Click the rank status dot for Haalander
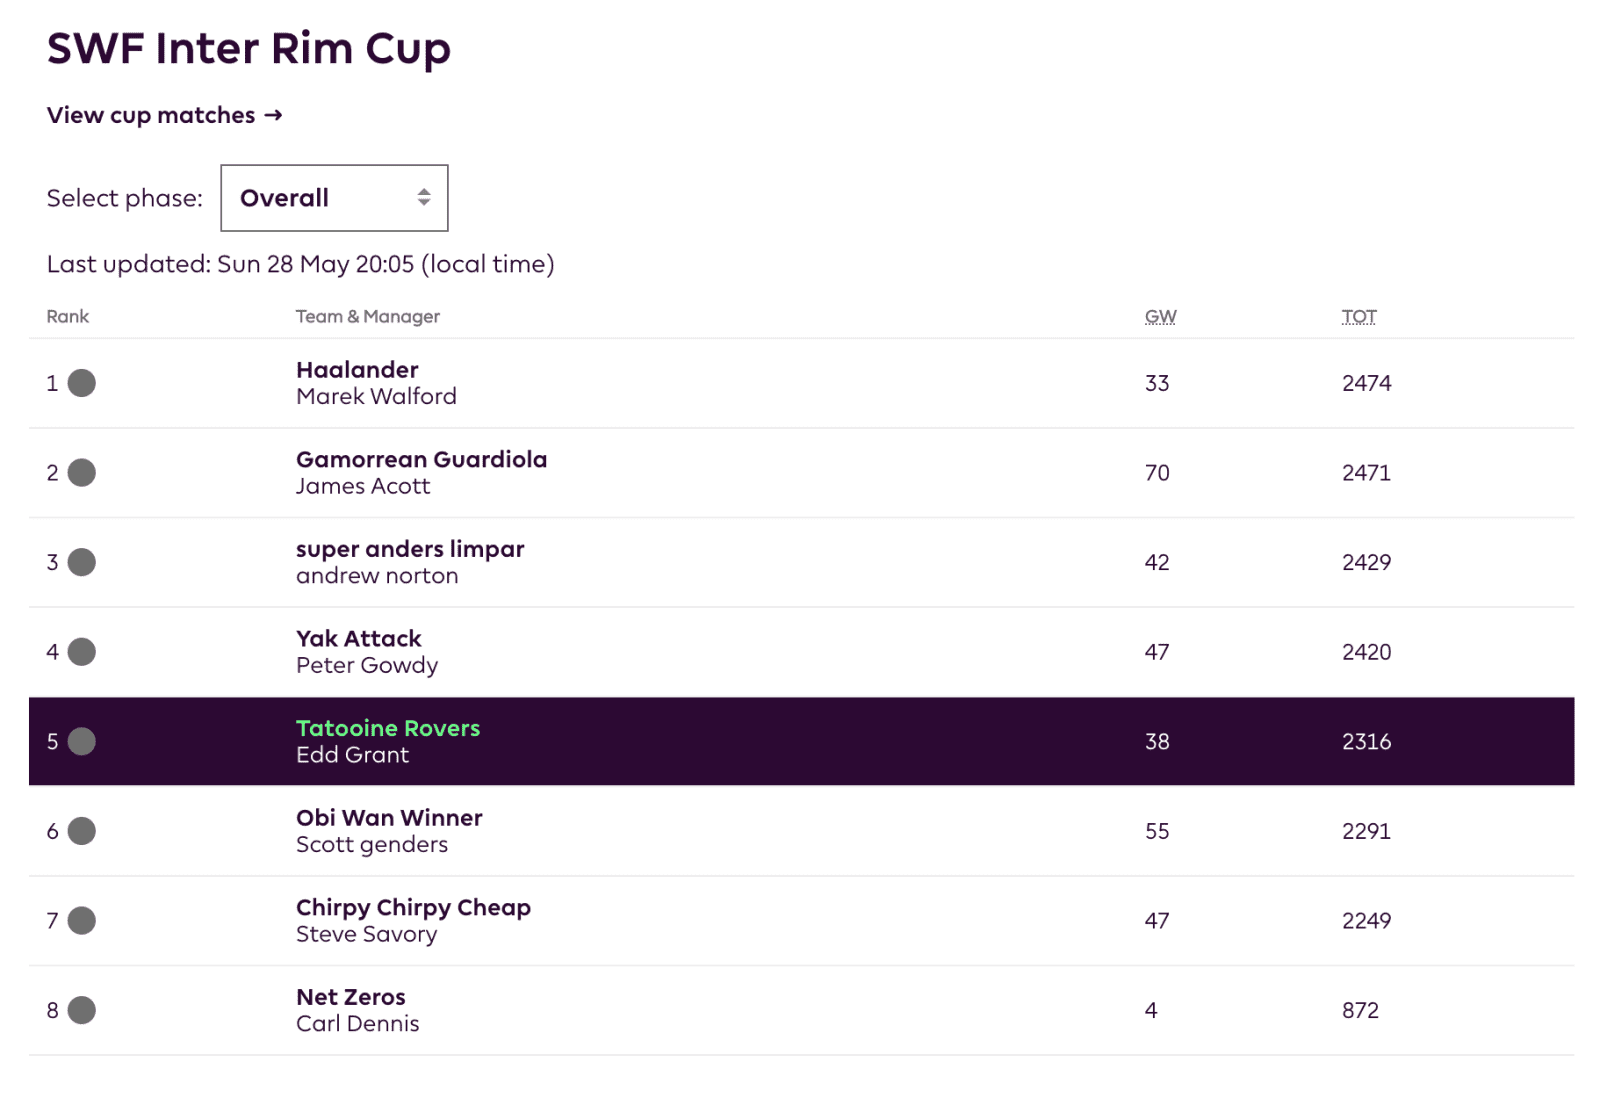This screenshot has width=1600, height=1098. (82, 383)
